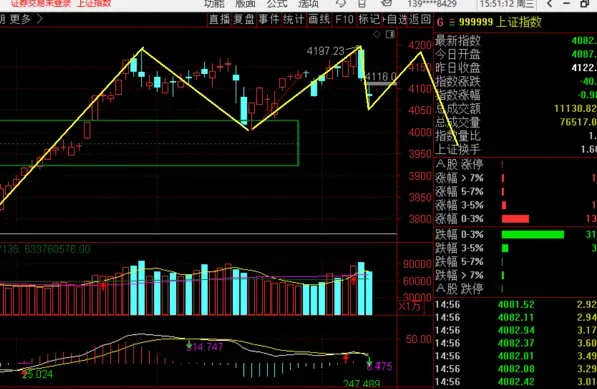Open F10 company info

(344, 19)
